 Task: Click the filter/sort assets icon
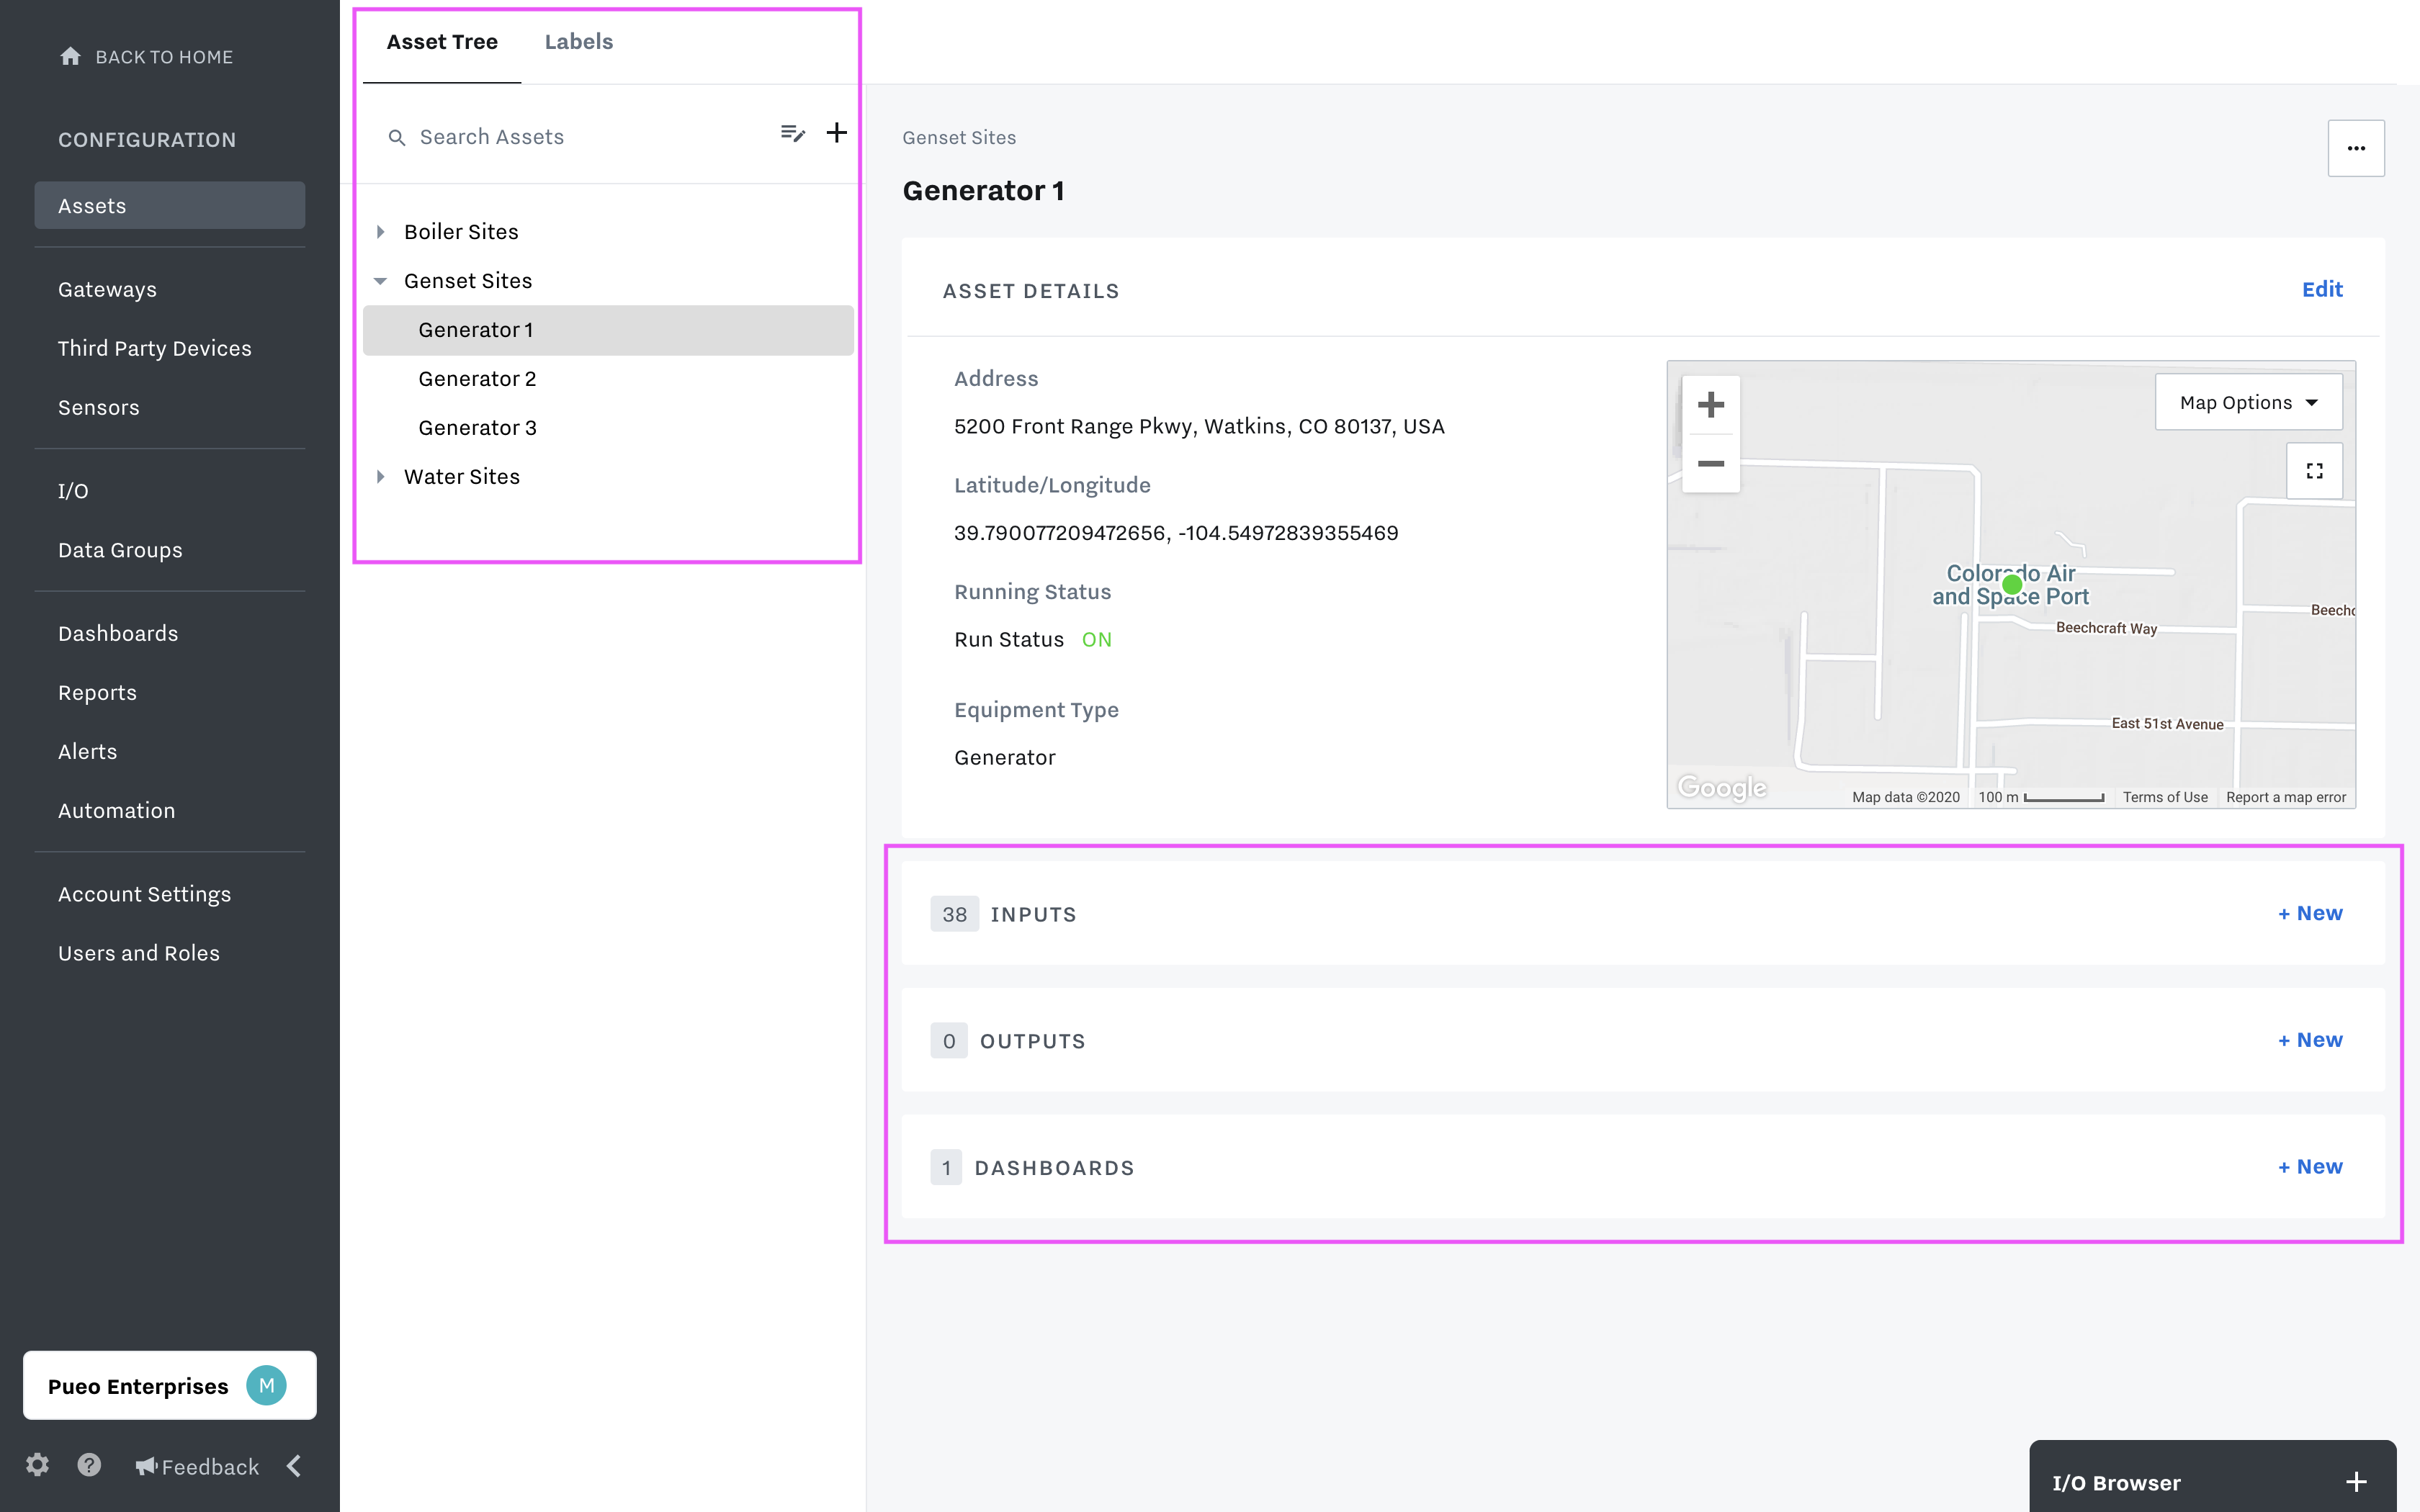pyautogui.click(x=789, y=134)
